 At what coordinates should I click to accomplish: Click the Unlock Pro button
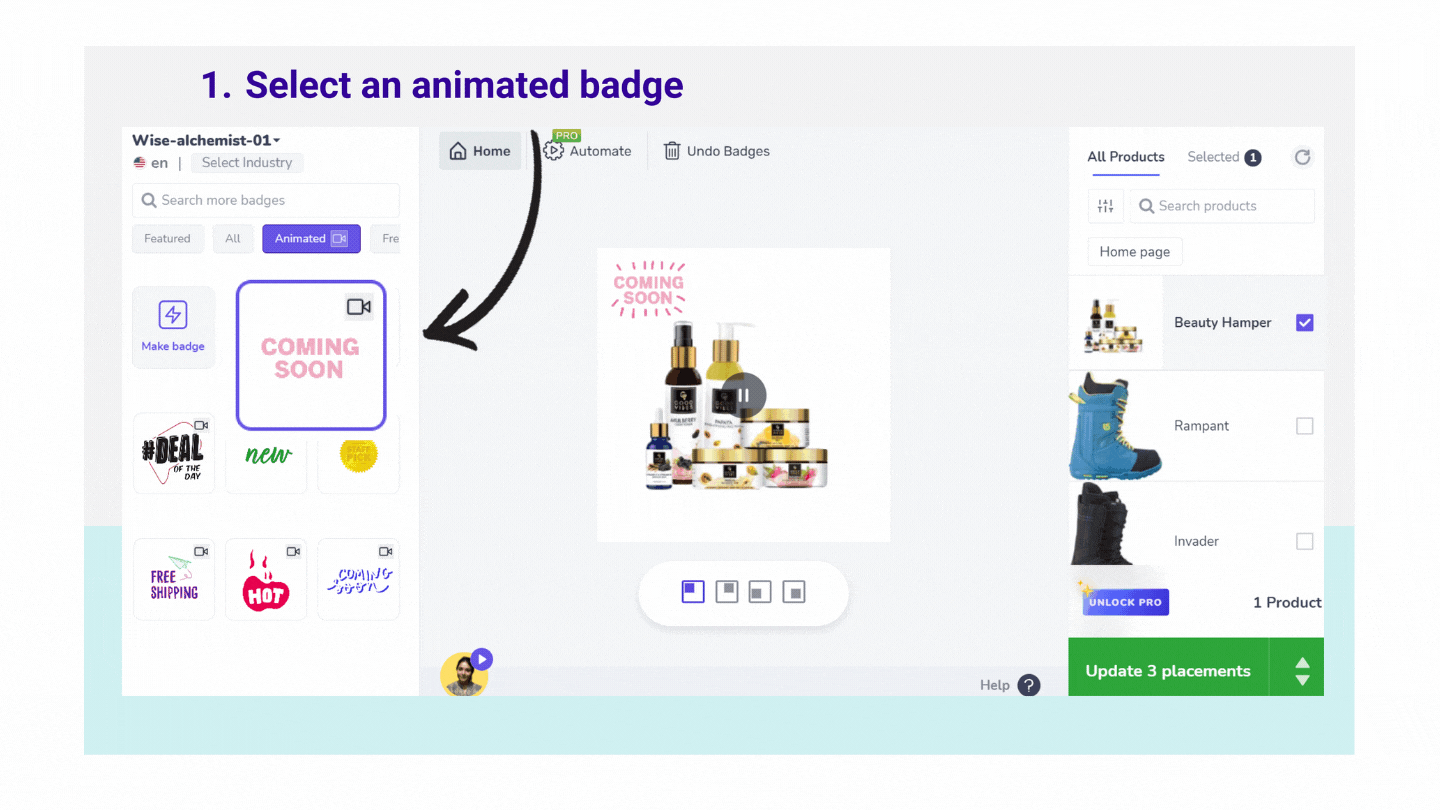pos(1125,602)
